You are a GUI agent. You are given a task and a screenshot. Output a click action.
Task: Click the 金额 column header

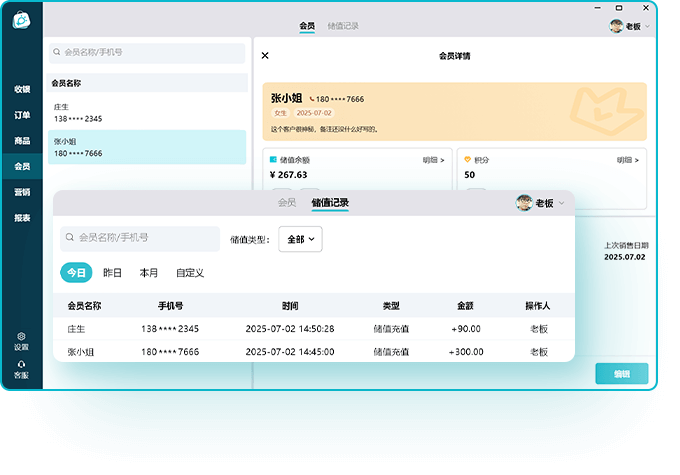(465, 306)
